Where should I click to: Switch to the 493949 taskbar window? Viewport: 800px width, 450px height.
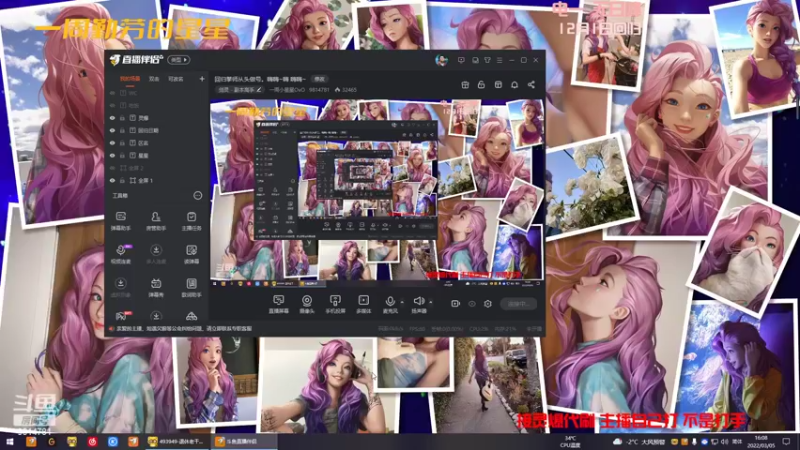click(176, 441)
